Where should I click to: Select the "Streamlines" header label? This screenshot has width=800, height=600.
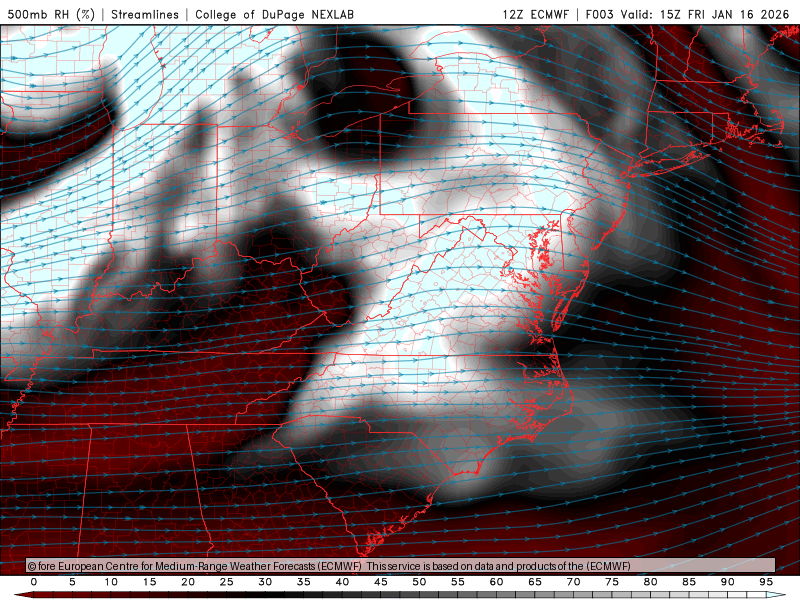tap(145, 14)
